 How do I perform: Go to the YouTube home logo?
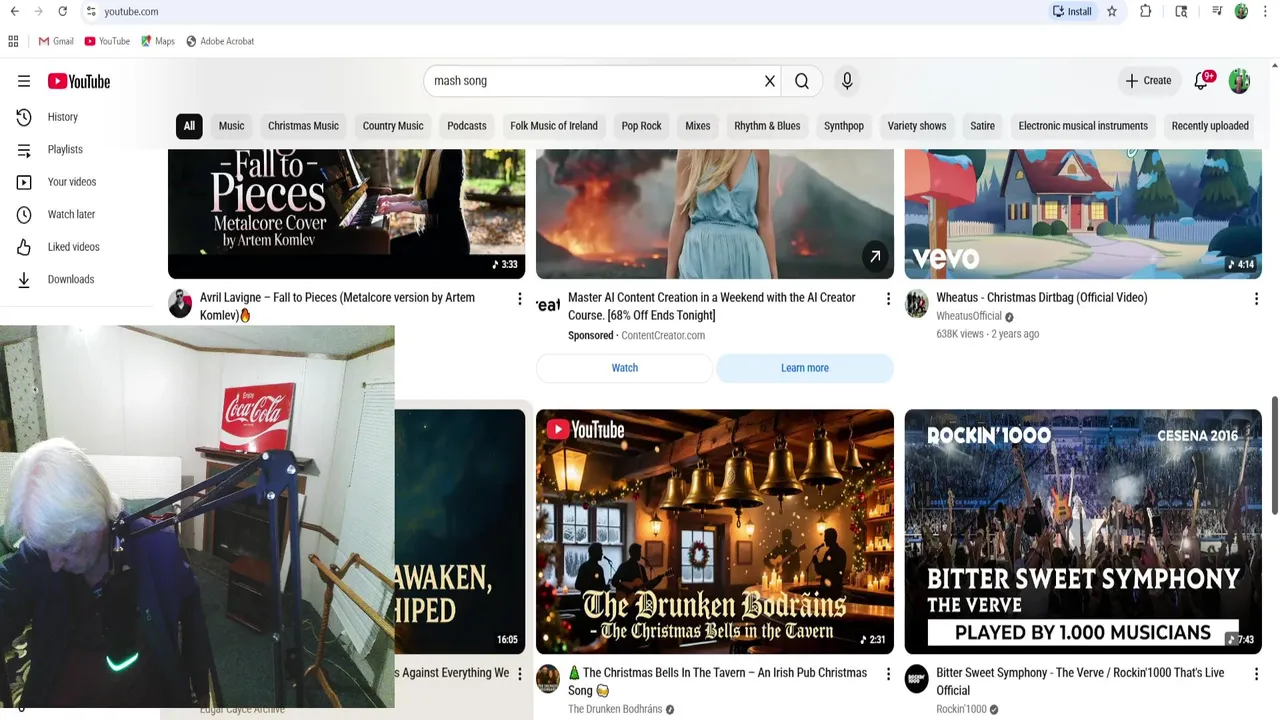pos(79,81)
